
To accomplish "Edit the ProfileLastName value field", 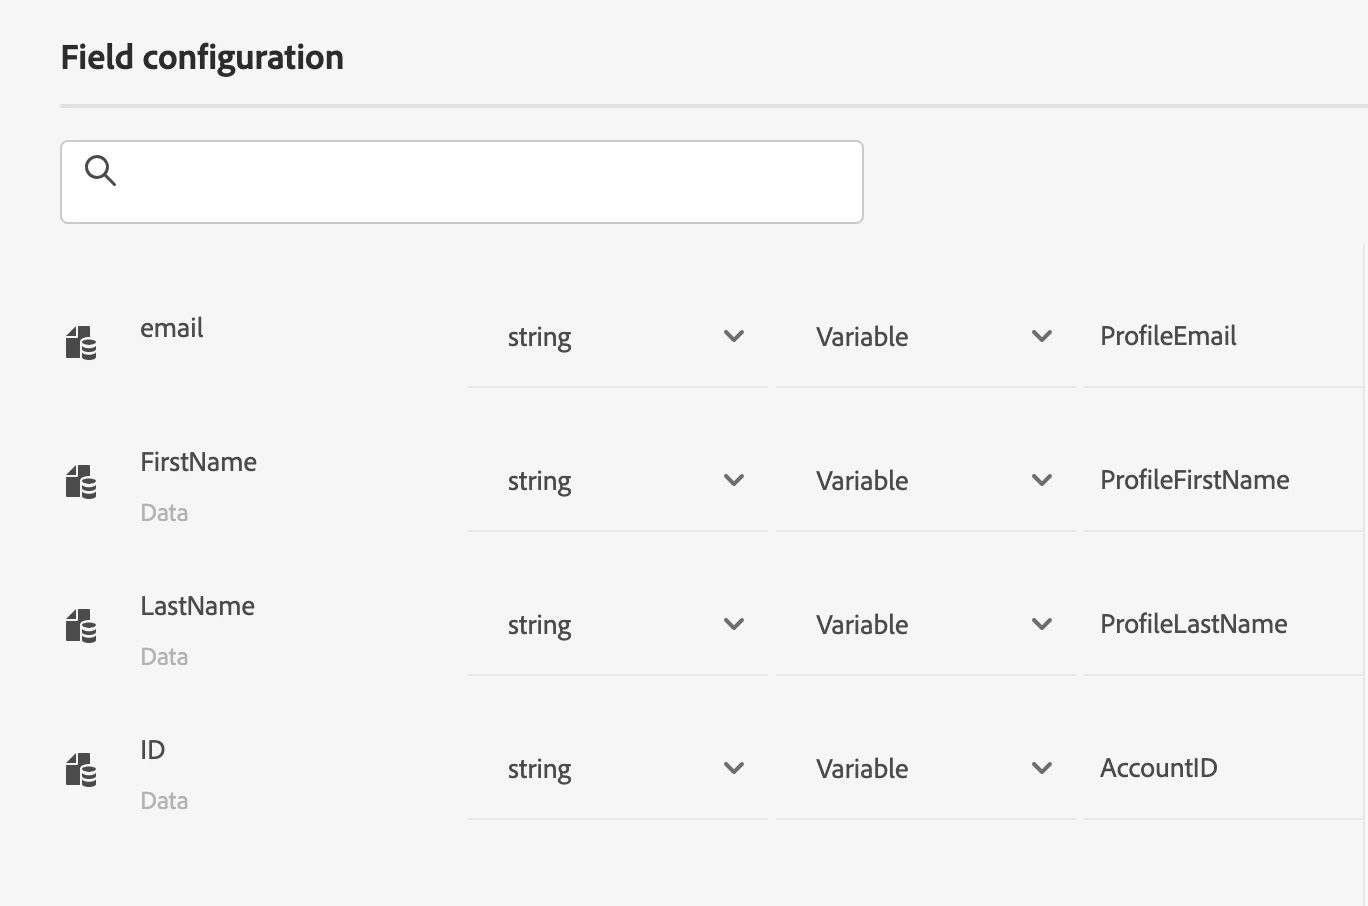I will 1220,625.
